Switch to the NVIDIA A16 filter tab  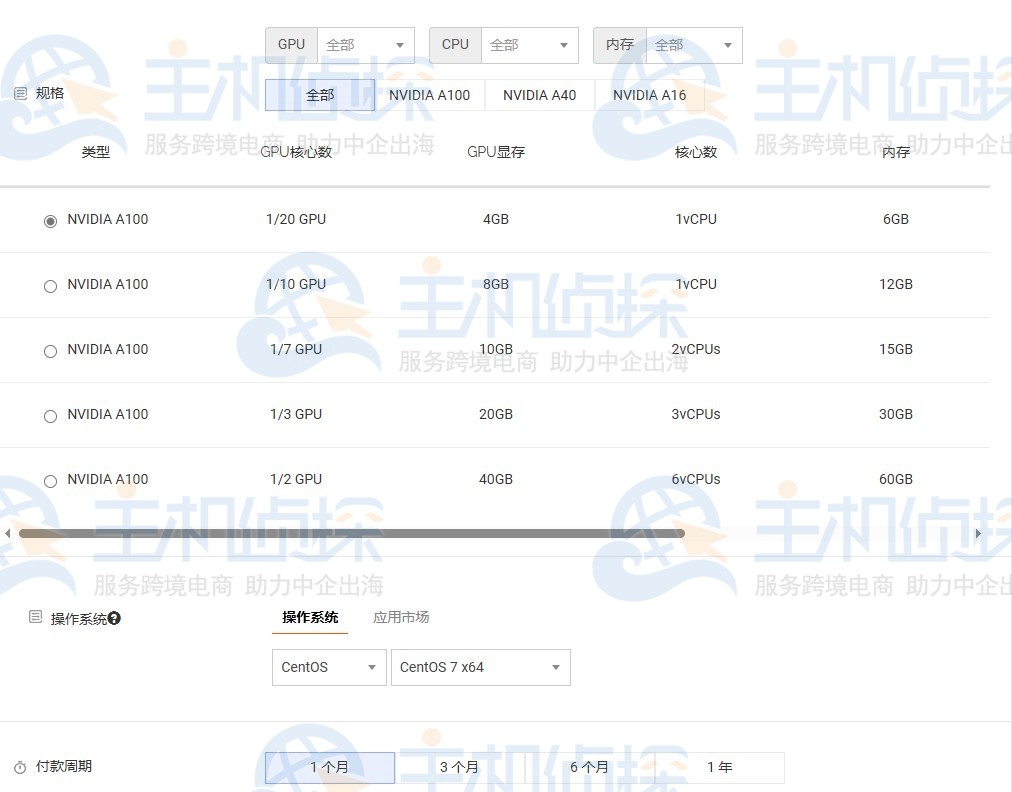650,95
